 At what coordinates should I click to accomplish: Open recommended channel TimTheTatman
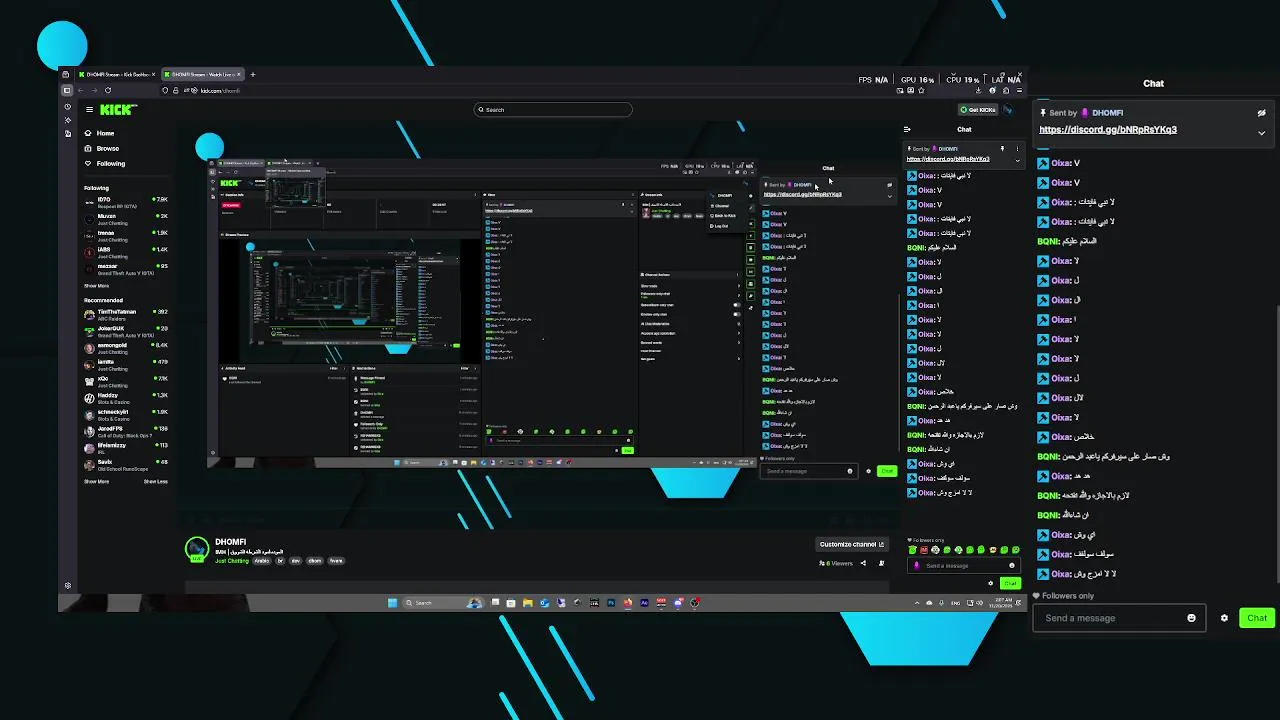[x=125, y=315]
